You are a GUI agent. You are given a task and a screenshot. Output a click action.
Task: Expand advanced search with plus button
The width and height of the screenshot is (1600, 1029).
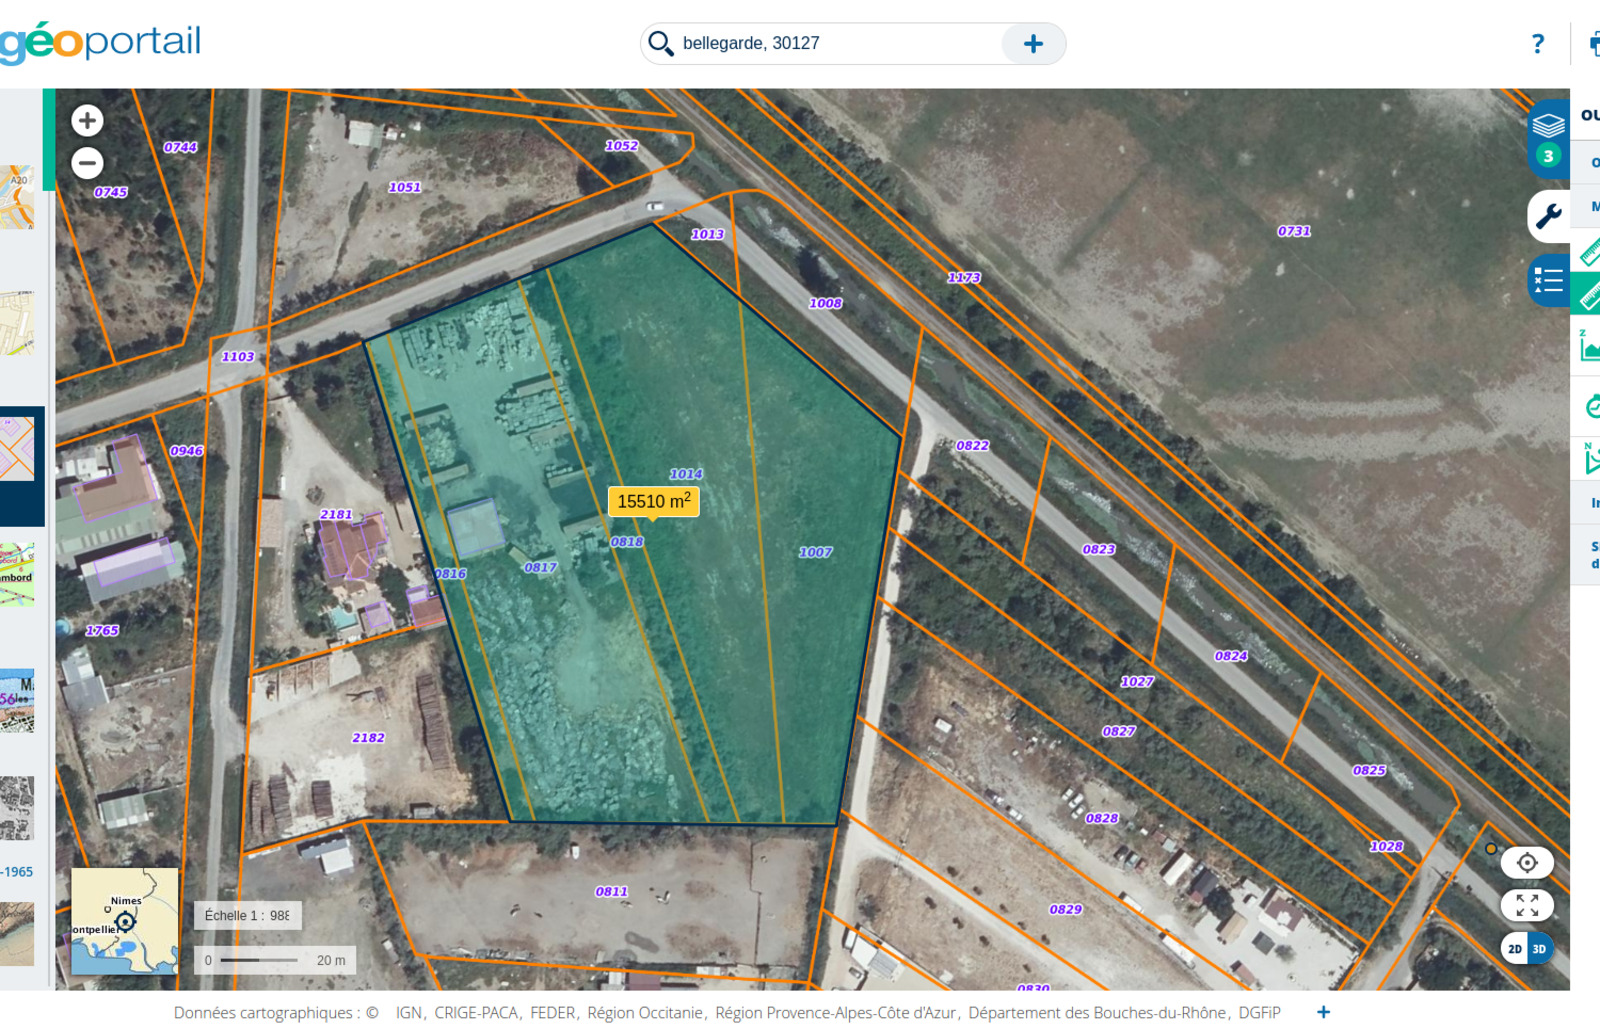coord(1033,44)
